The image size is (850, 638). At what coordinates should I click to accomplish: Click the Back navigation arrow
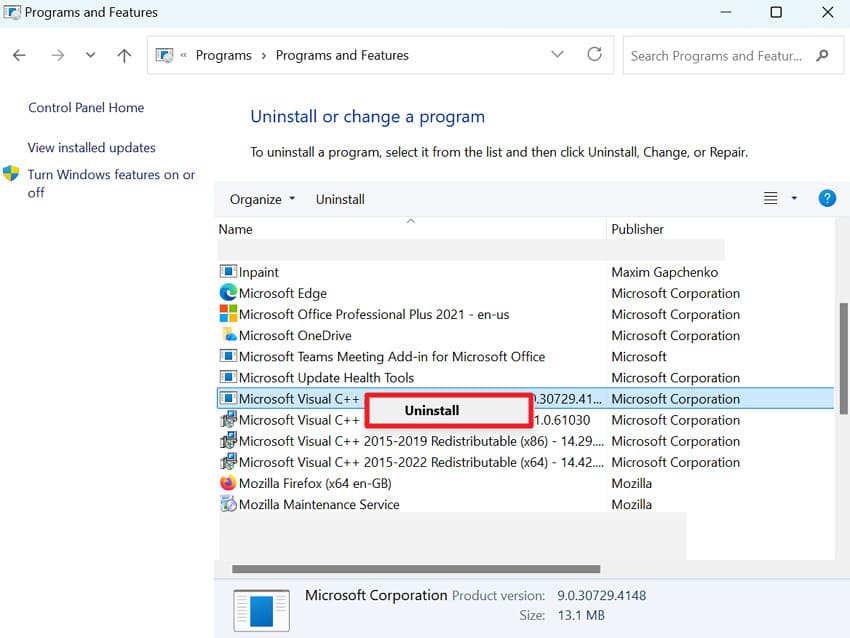[19, 55]
